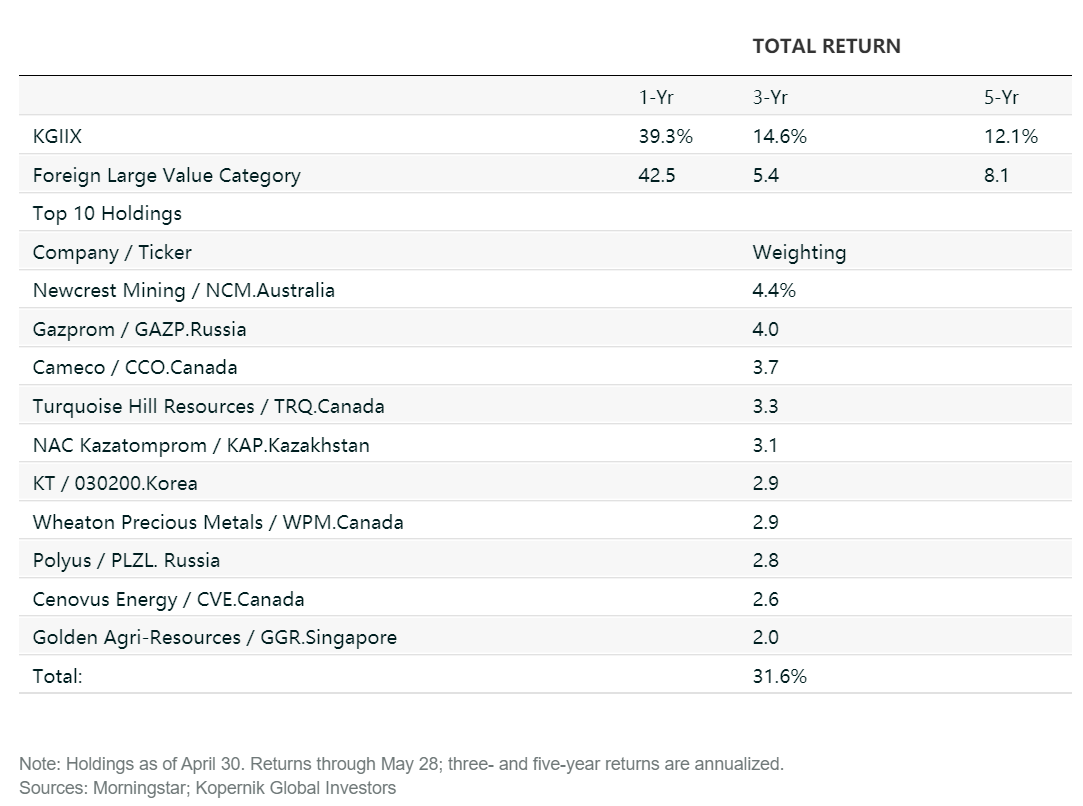Select NAC Kazatomprom / KAP.Kazakhstan row
The height and width of the screenshot is (806, 1083).
(x=545, y=444)
